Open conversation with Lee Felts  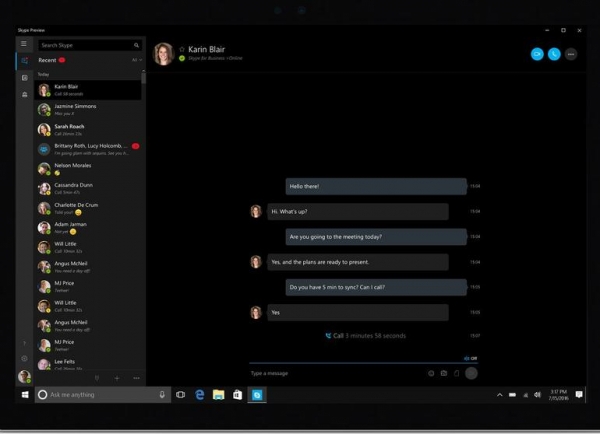[88, 364]
